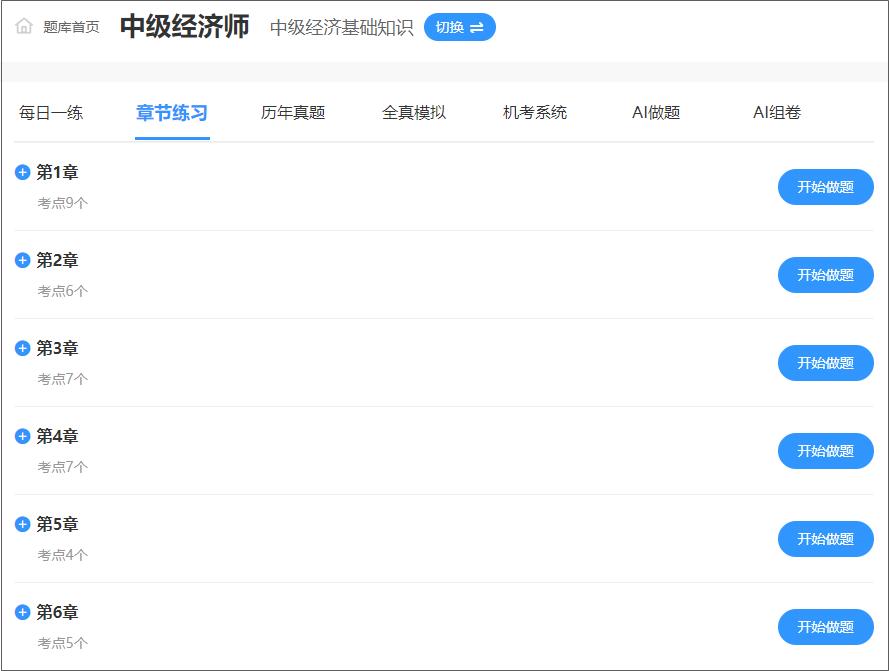Open the 机考系统 tab
This screenshot has width=889, height=671.
click(x=535, y=113)
